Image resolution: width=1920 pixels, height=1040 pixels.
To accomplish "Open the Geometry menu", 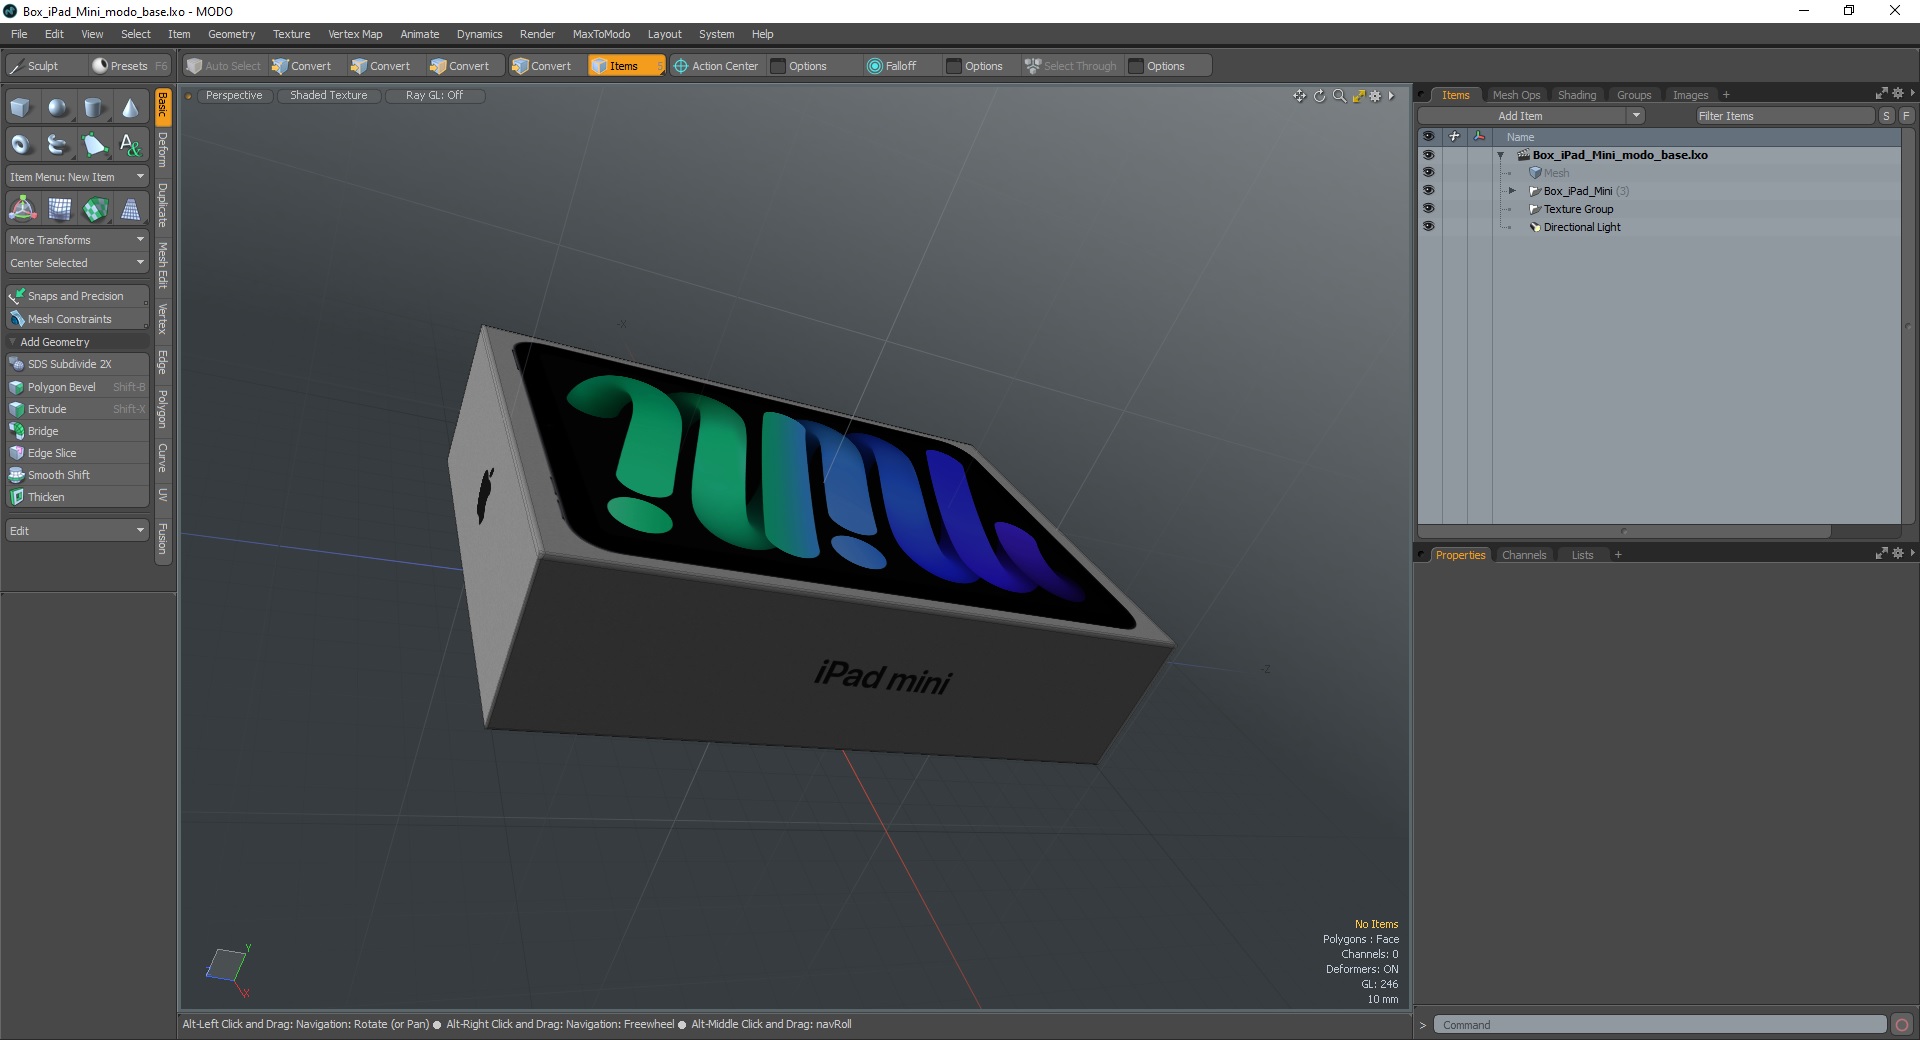I will pyautogui.click(x=231, y=34).
